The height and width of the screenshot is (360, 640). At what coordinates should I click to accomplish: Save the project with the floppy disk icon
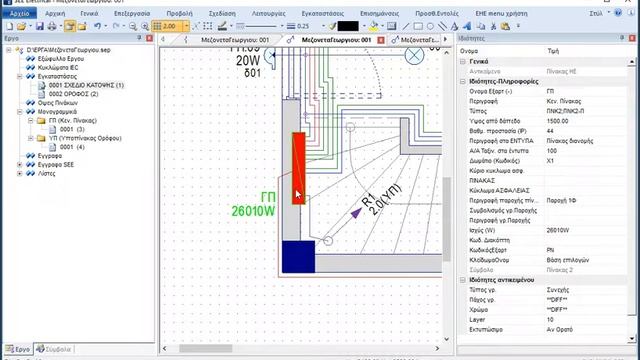(40, 27)
